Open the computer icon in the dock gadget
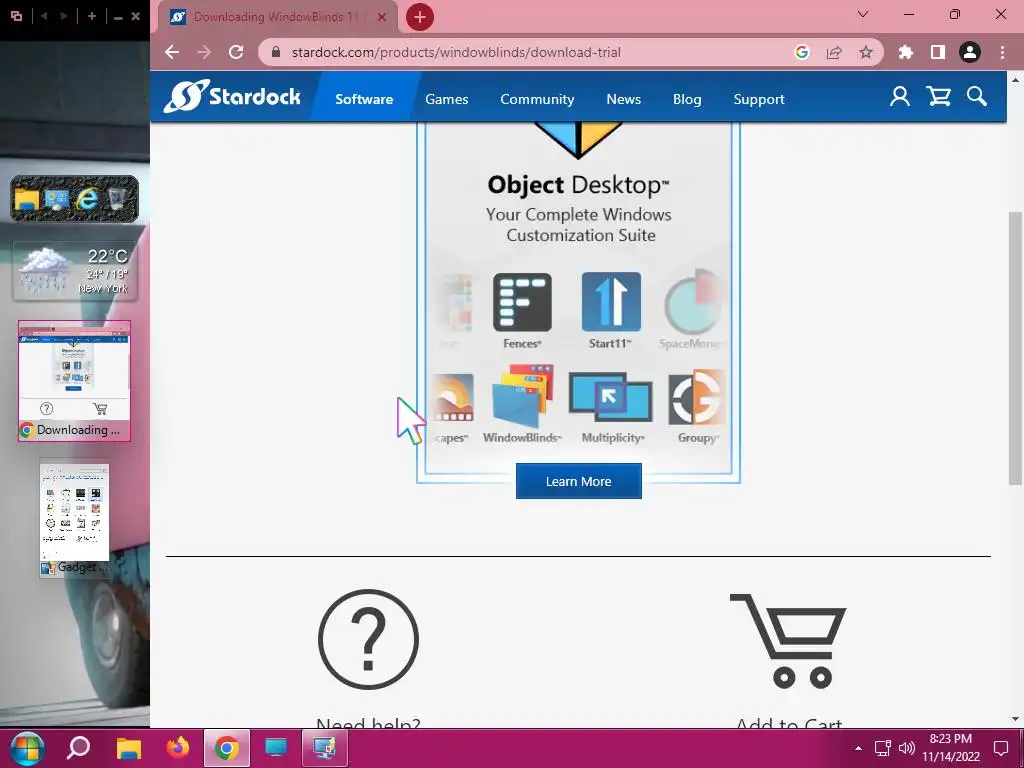 tap(57, 199)
